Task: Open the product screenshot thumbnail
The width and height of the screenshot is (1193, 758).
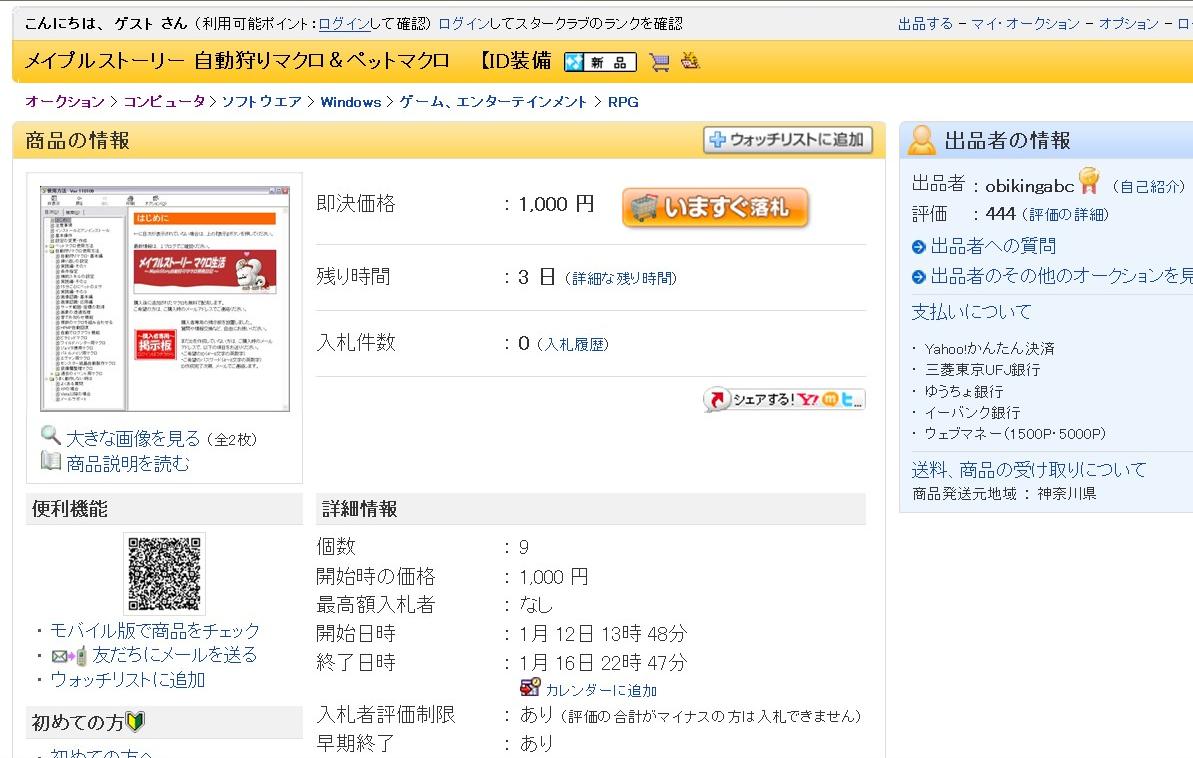Action: (x=165, y=298)
